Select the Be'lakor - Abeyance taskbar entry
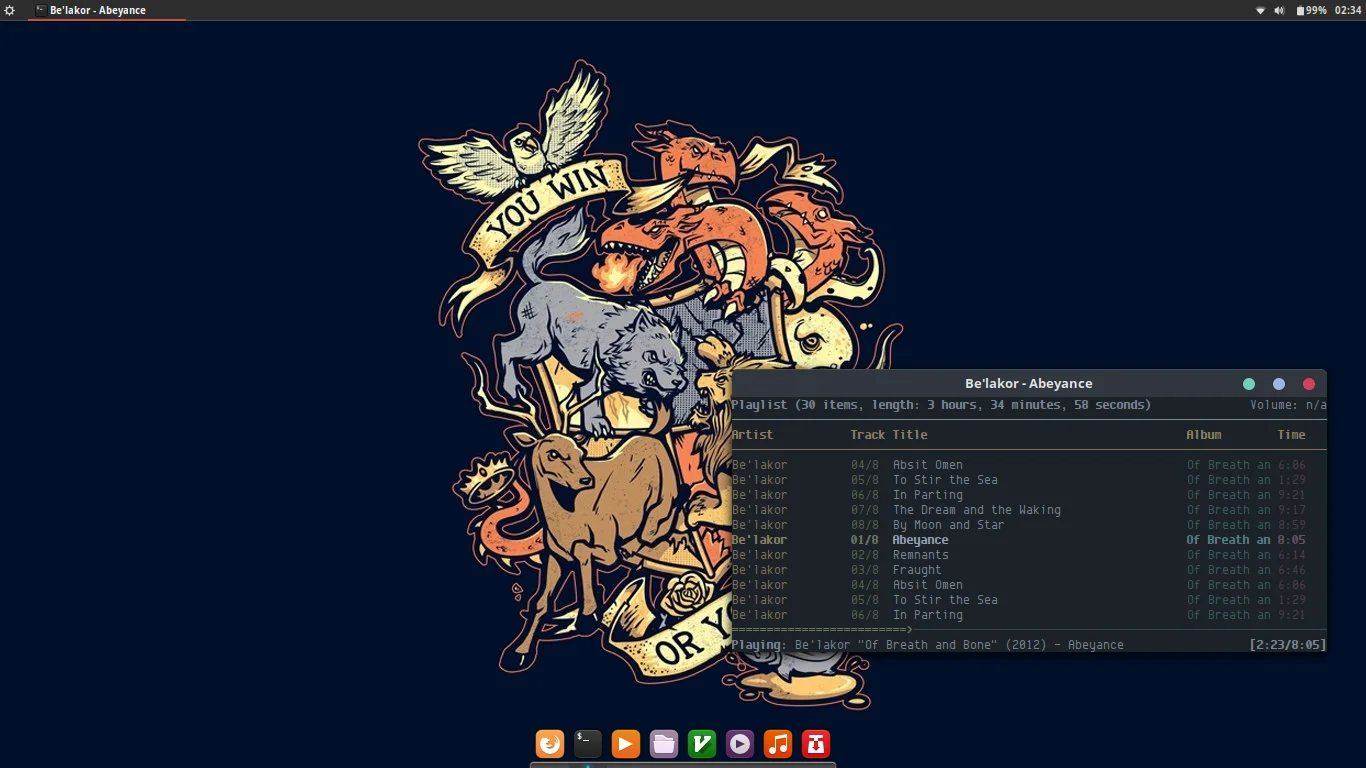Viewport: 1366px width, 768px height. pyautogui.click(x=107, y=10)
